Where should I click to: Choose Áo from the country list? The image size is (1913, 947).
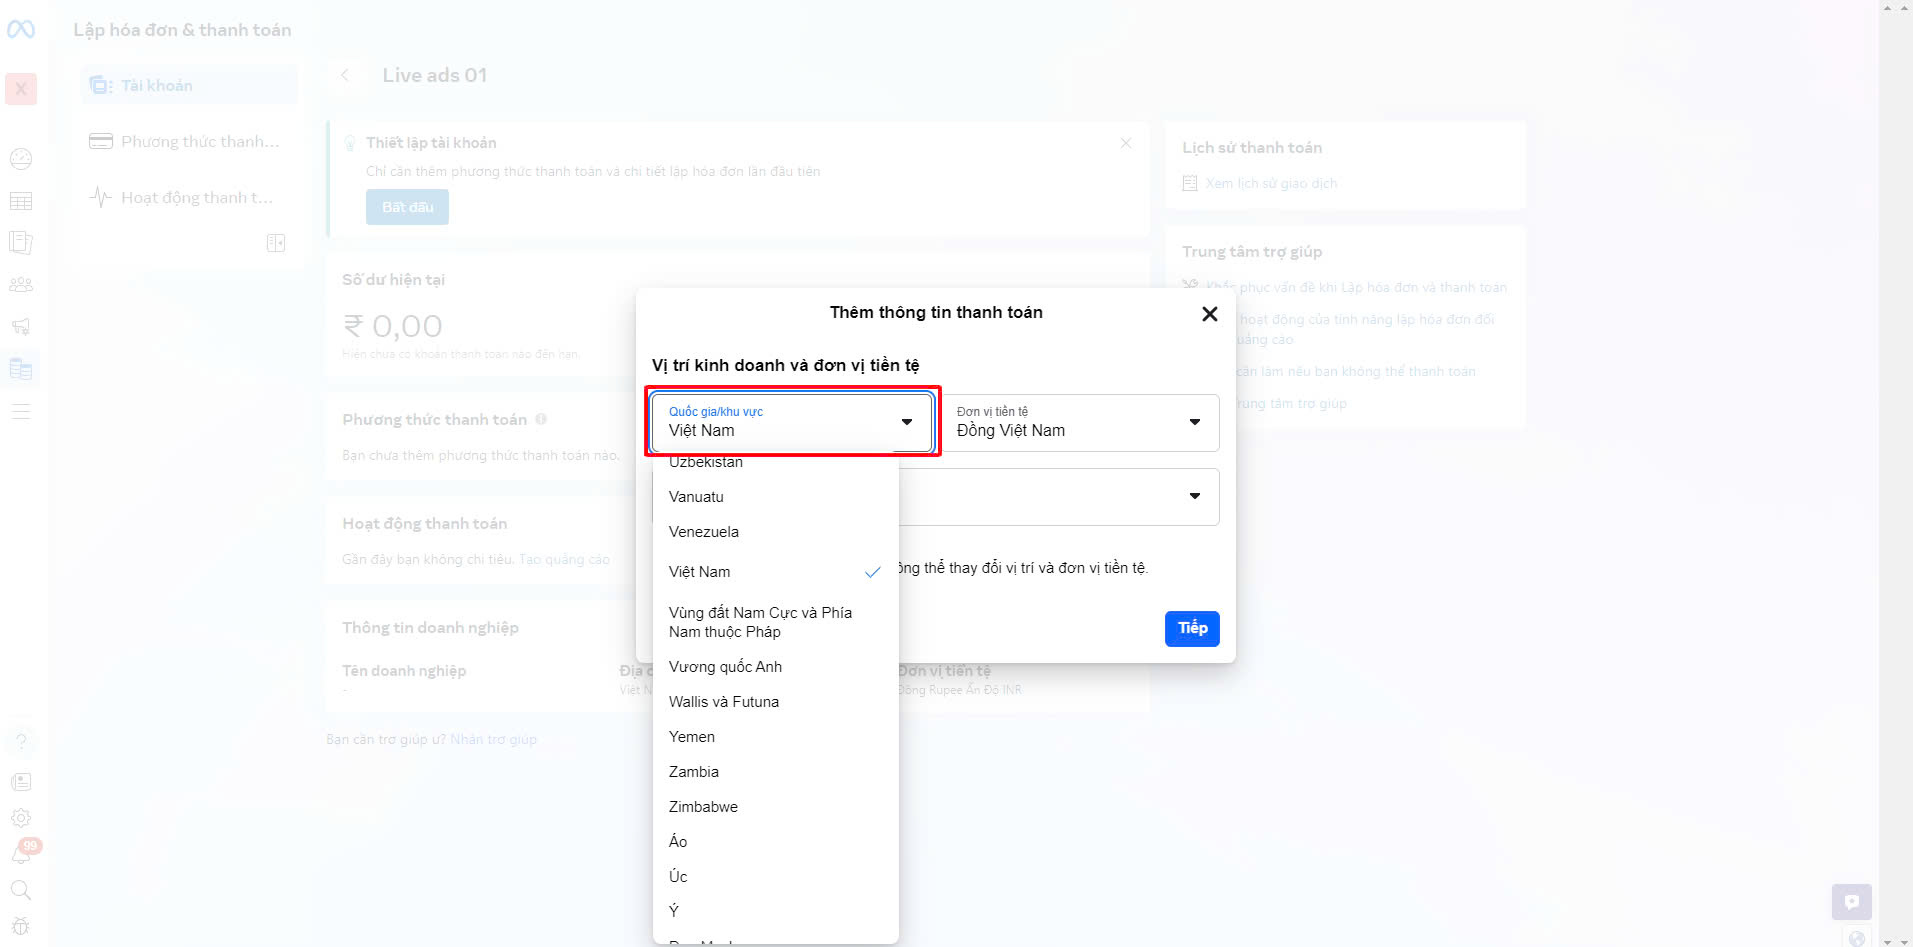click(775, 842)
